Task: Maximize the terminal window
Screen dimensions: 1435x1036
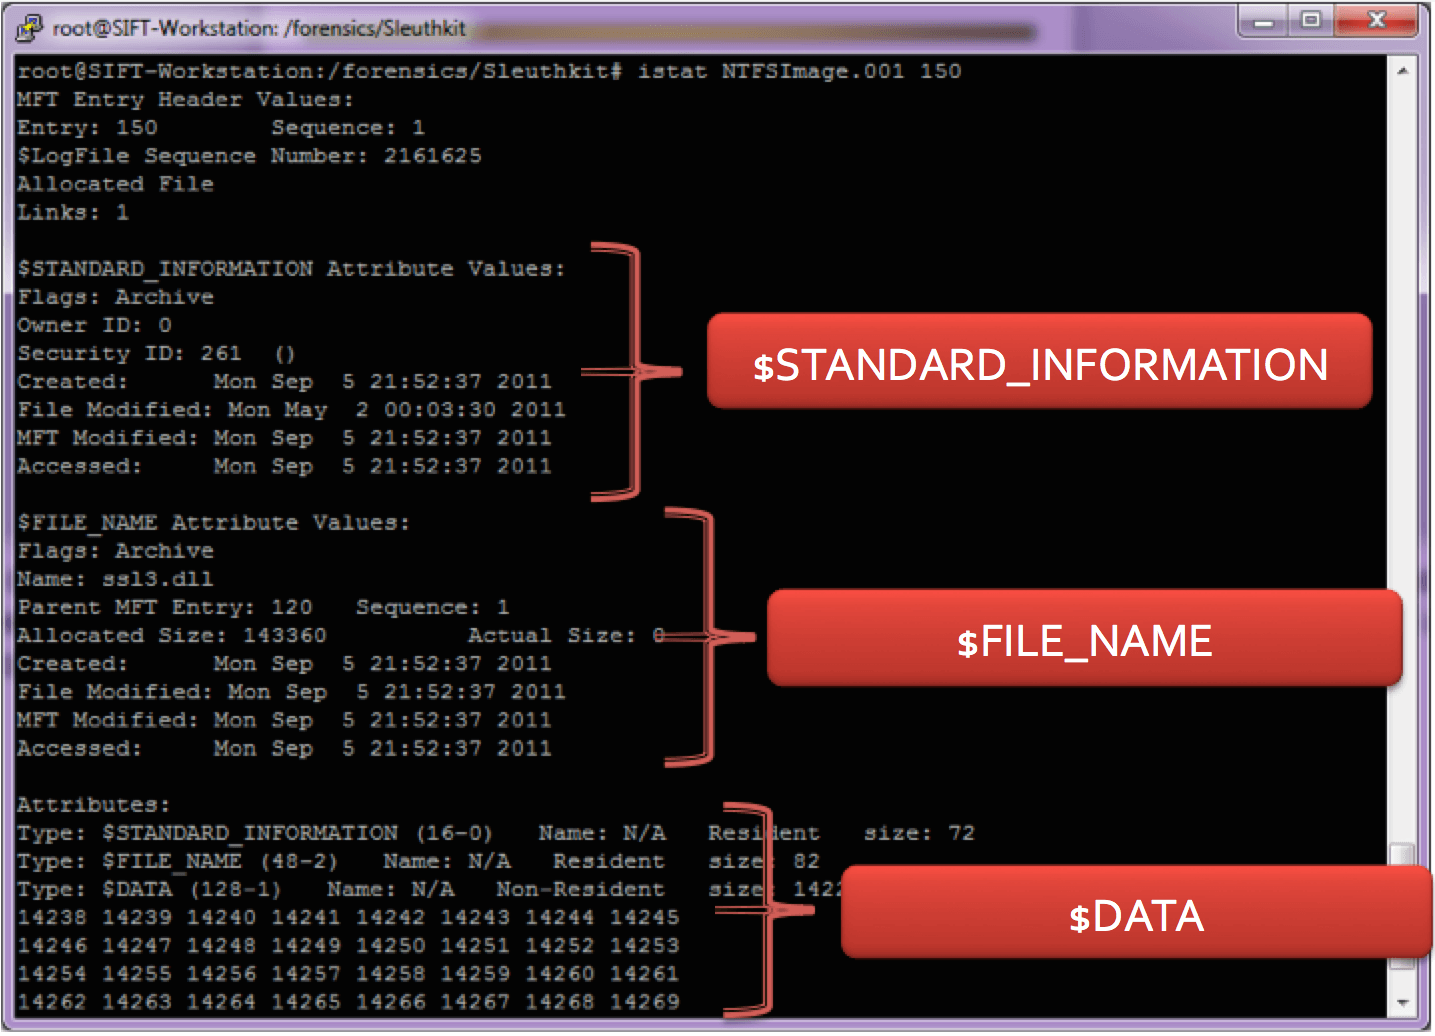Action: pyautogui.click(x=1311, y=21)
